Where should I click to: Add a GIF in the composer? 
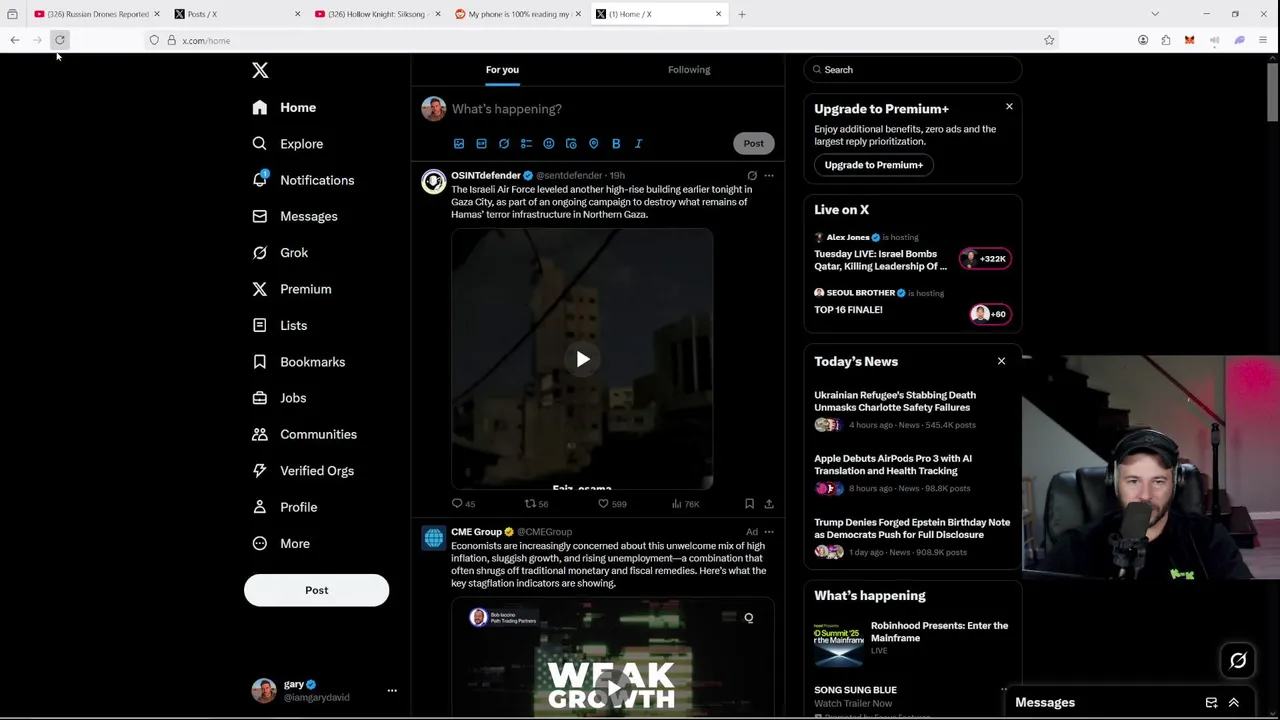point(481,144)
